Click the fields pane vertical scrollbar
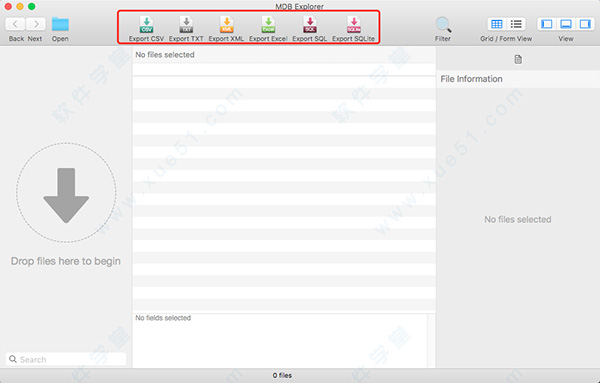 pos(431,341)
